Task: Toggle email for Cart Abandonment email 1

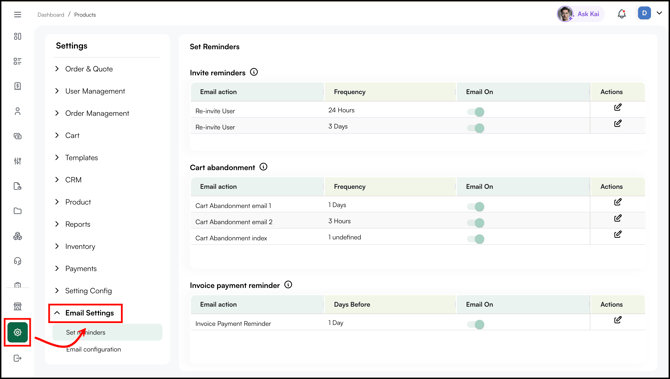Action: click(476, 207)
